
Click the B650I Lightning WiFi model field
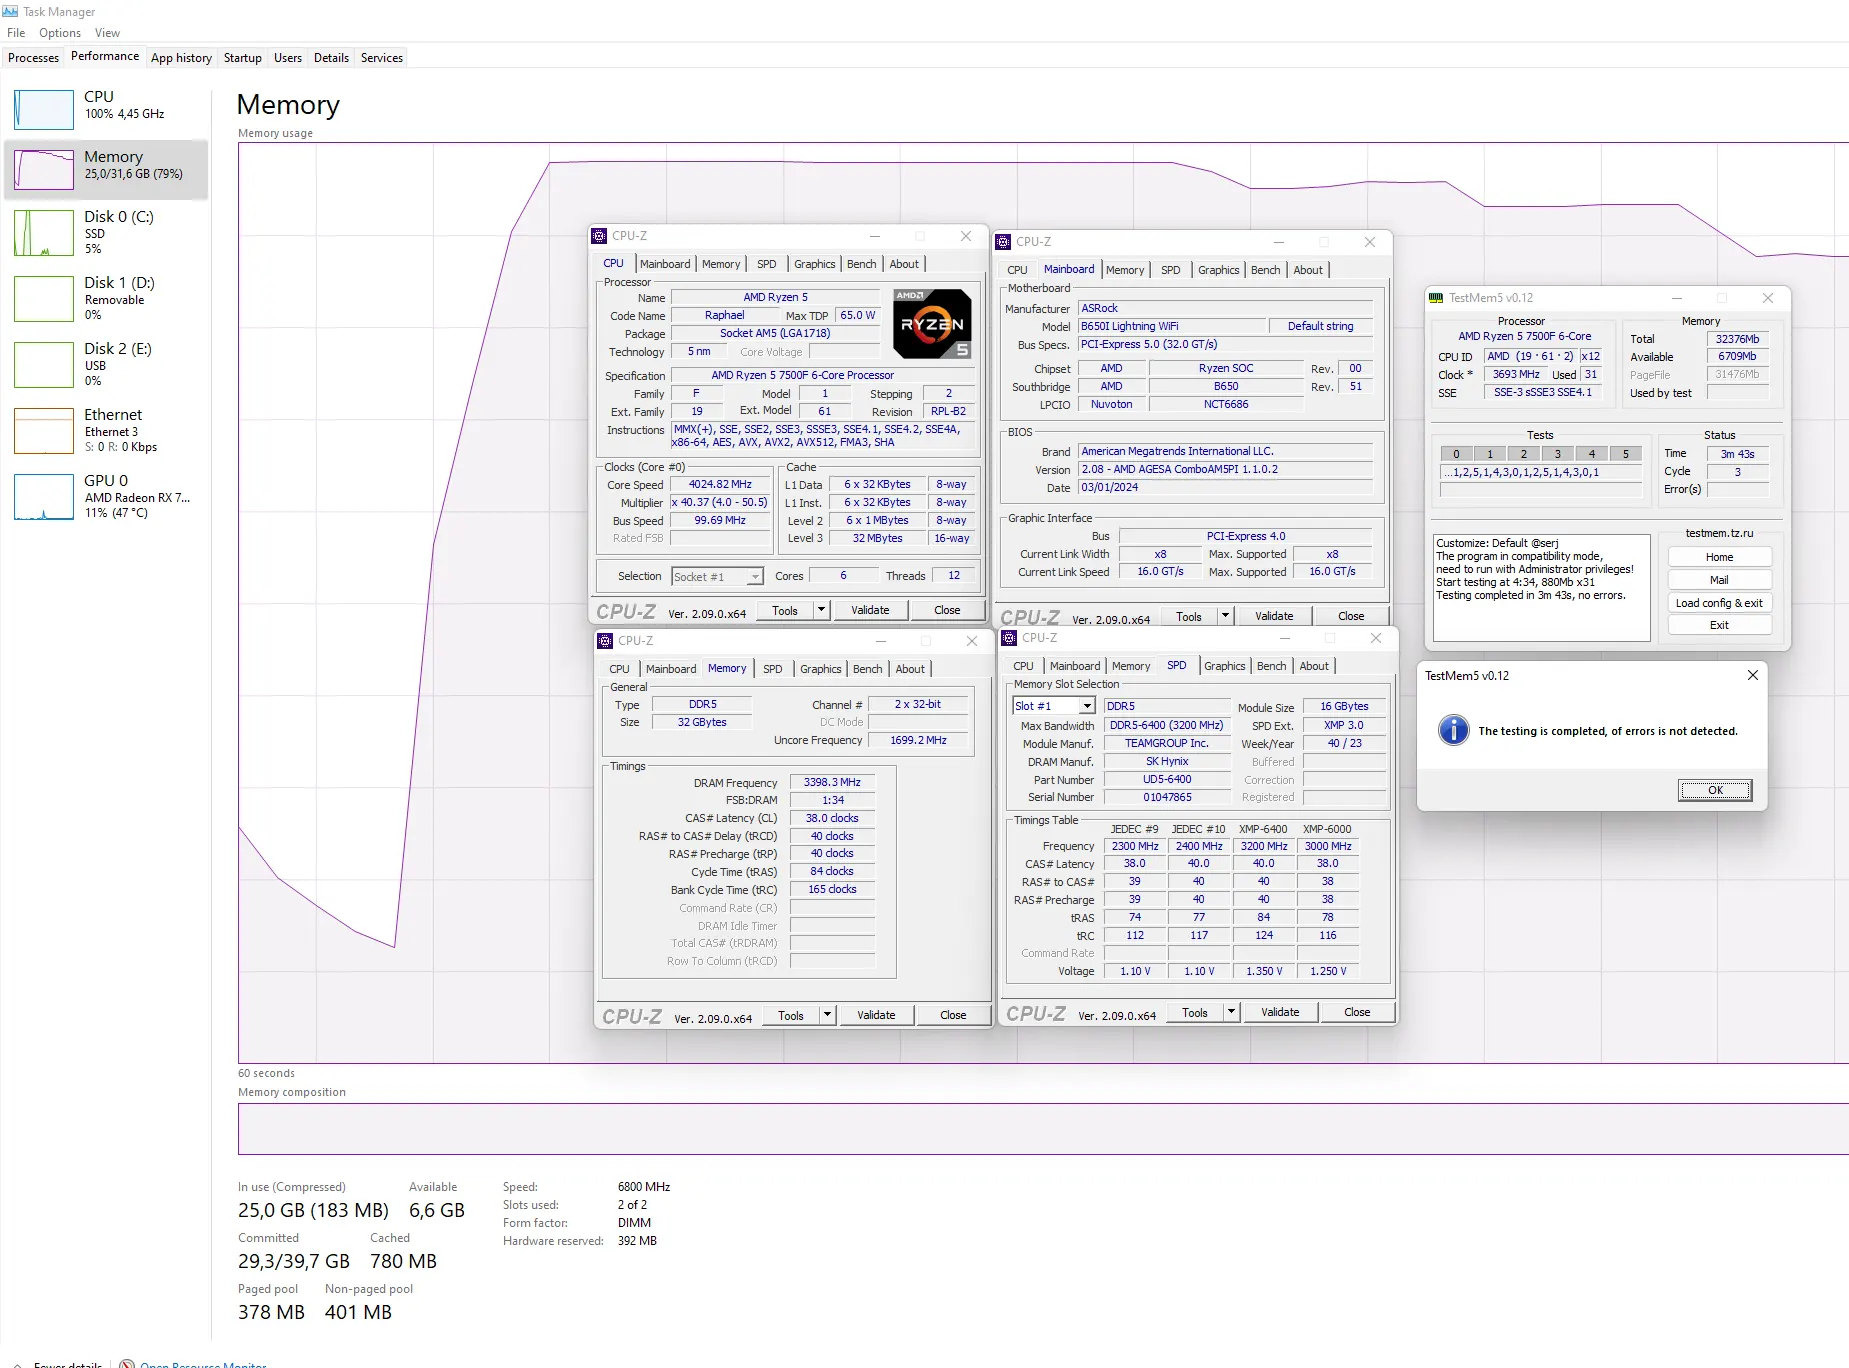click(x=1172, y=326)
